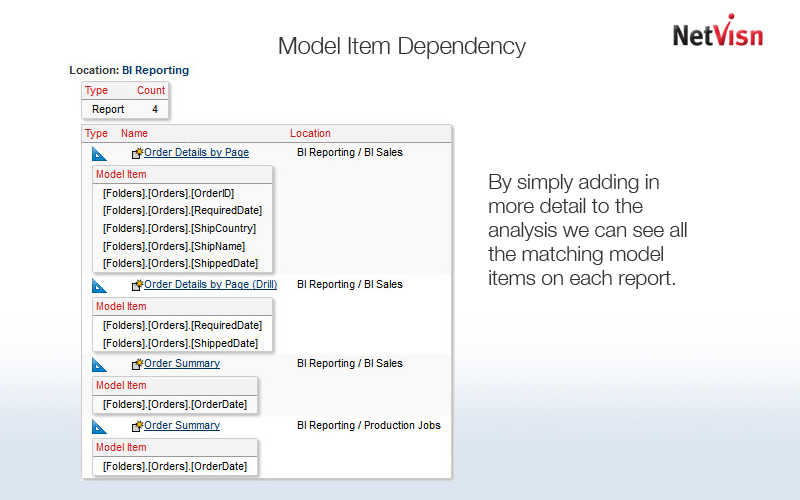The height and width of the screenshot is (500, 800).
Task: Select the [Folders].[Orders].[ShipCountry] model item
Action: (179, 228)
